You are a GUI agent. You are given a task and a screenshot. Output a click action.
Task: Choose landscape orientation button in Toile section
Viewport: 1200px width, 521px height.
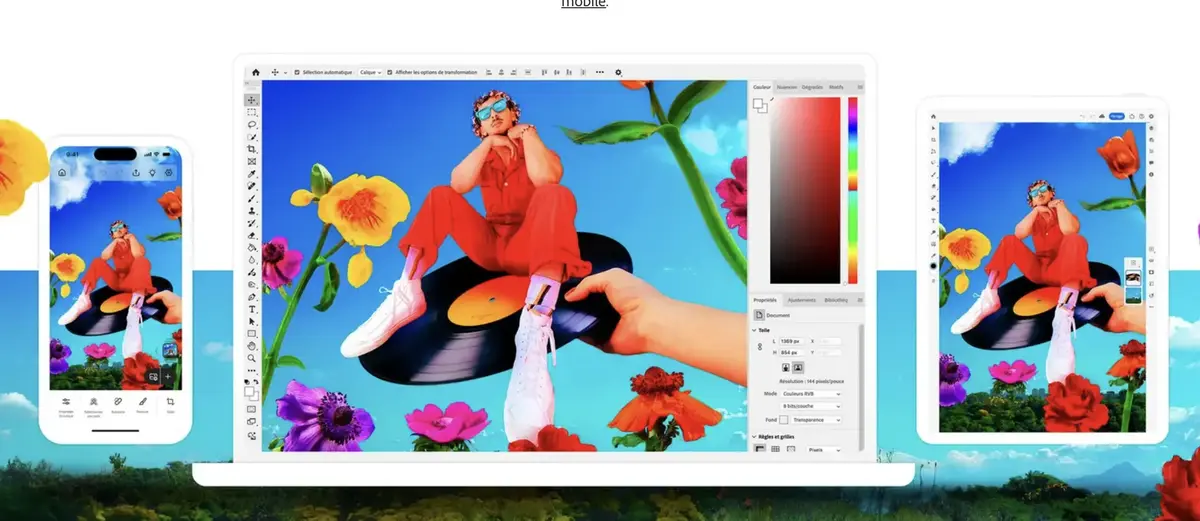tap(798, 367)
